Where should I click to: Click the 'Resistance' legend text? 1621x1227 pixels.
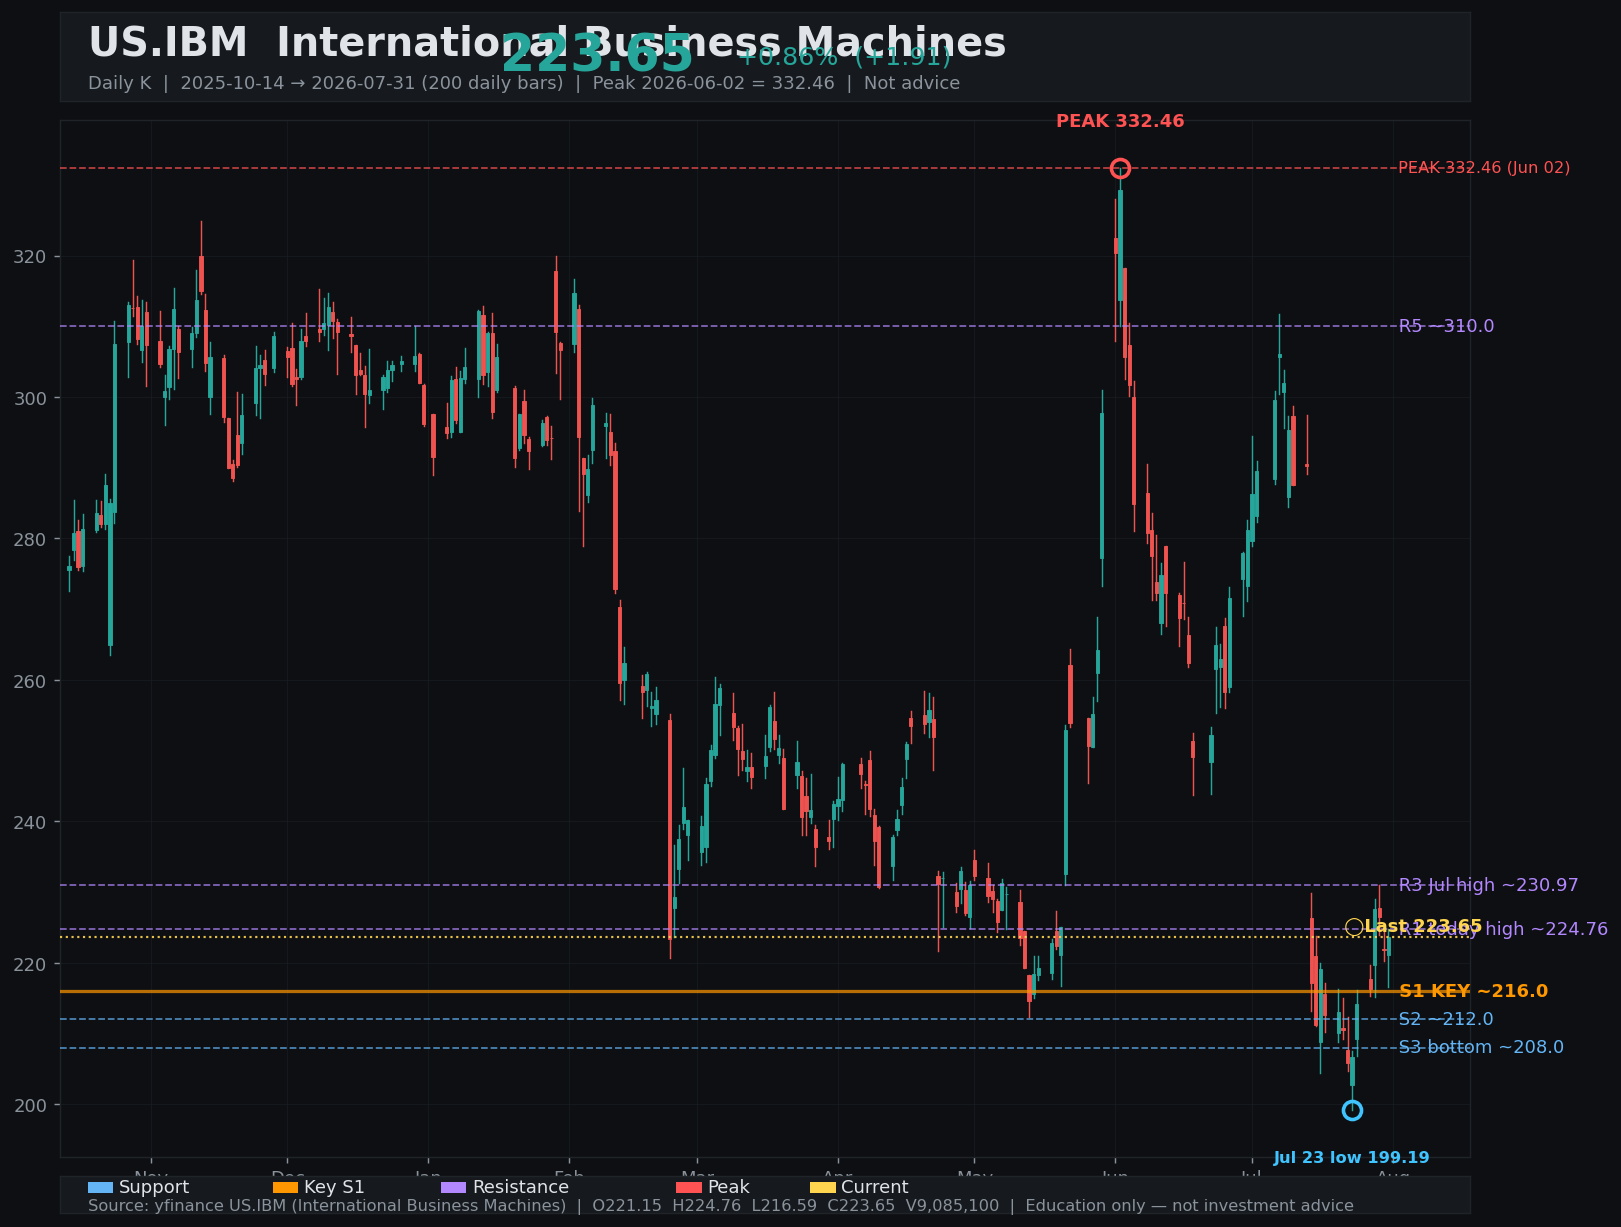521,1187
